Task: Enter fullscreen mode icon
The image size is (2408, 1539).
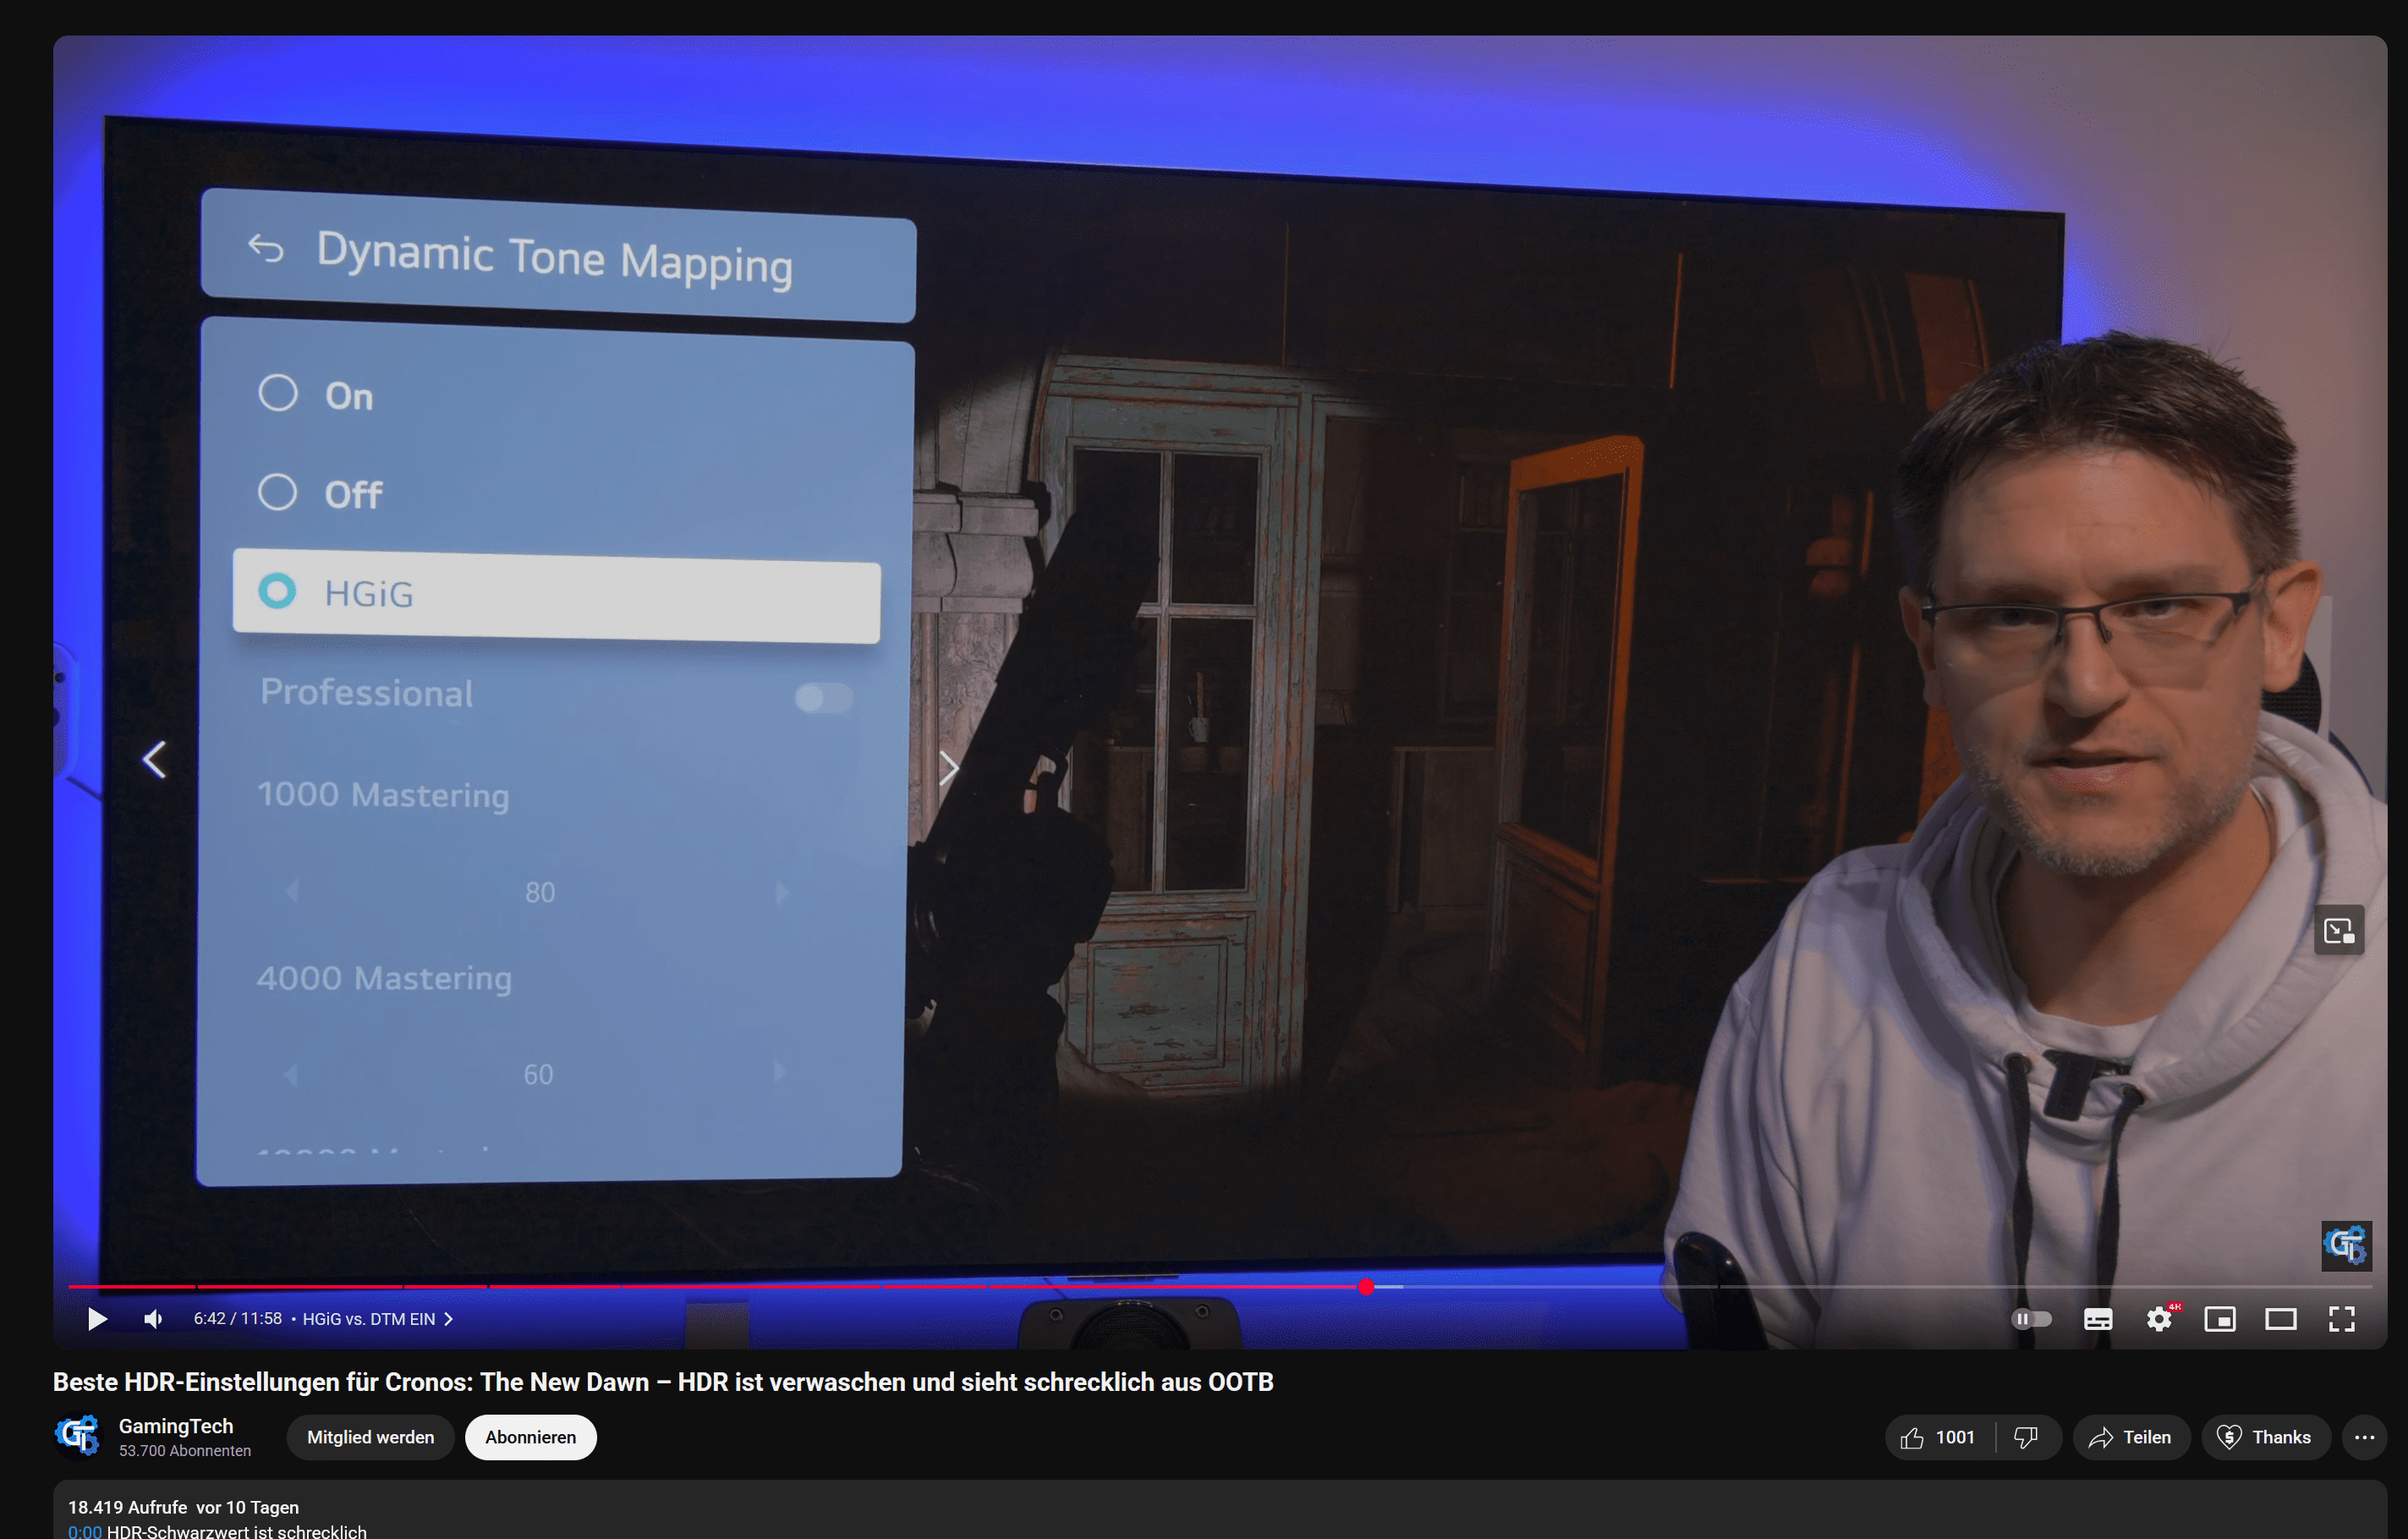Action: pos(2341,1319)
